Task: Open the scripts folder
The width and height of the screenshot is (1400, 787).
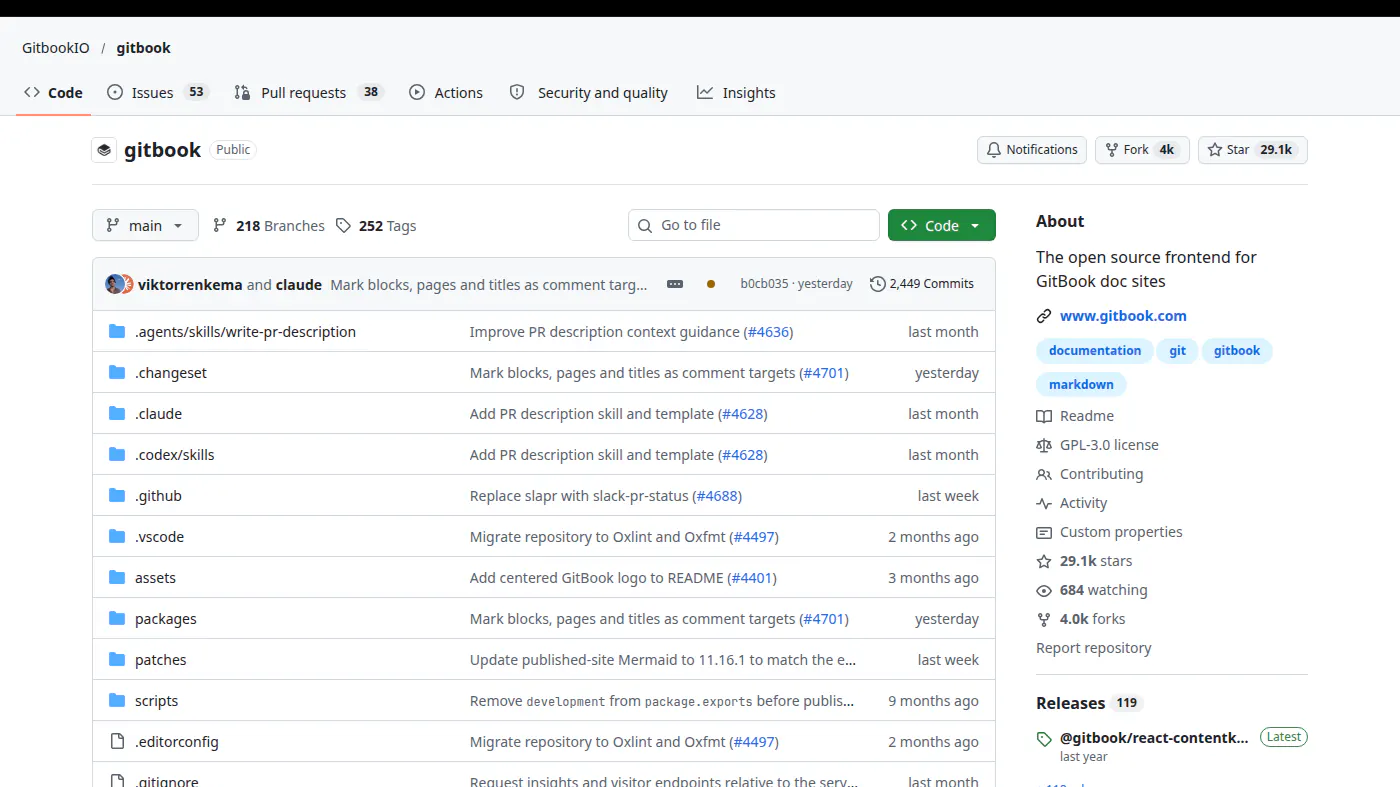Action: [x=157, y=701]
